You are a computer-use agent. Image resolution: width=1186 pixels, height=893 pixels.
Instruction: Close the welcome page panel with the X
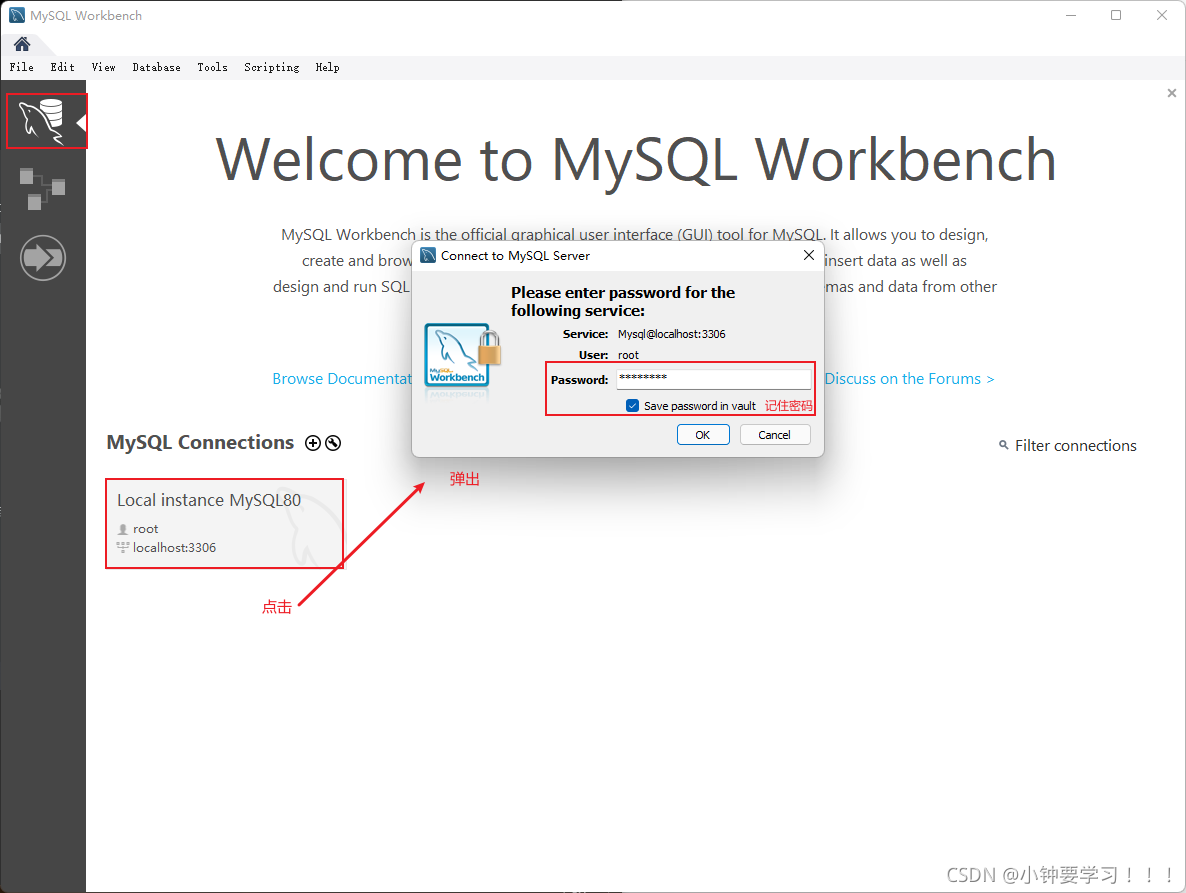point(1172,93)
